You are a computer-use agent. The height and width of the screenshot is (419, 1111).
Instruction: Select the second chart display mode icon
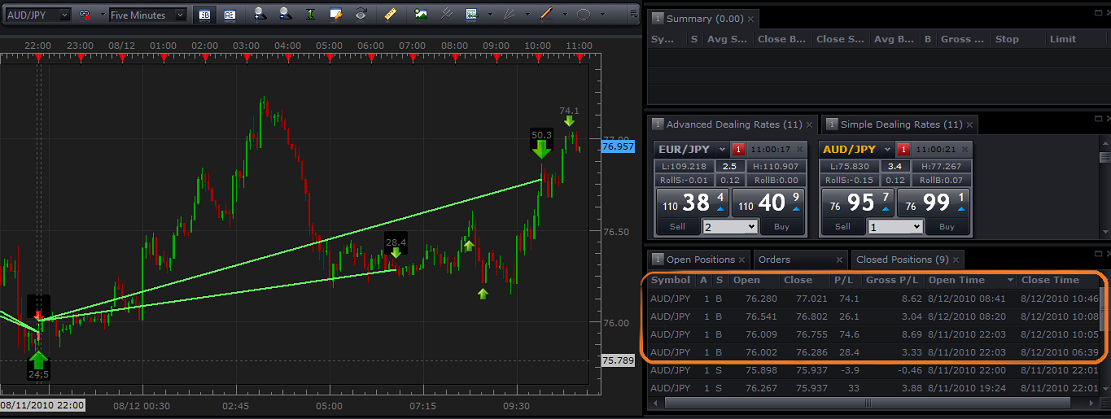[229, 14]
